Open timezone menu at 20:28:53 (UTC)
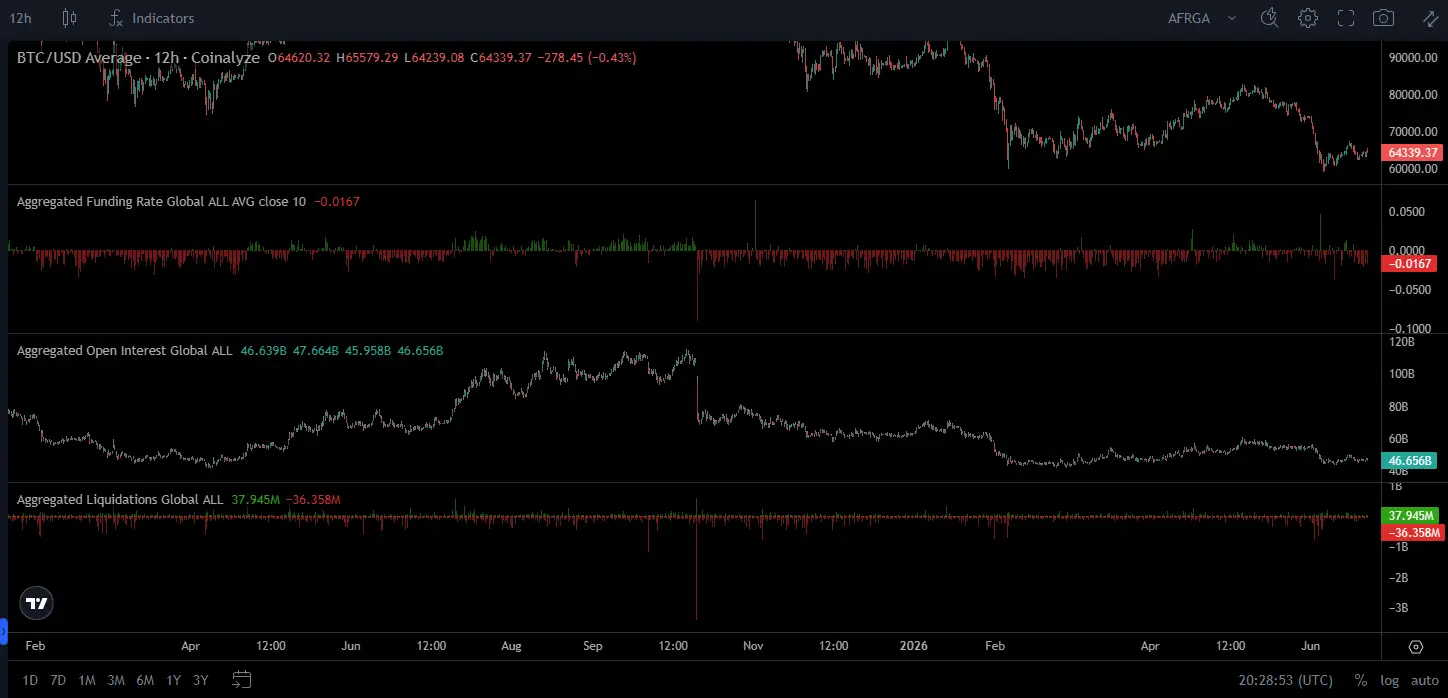 (1285, 680)
